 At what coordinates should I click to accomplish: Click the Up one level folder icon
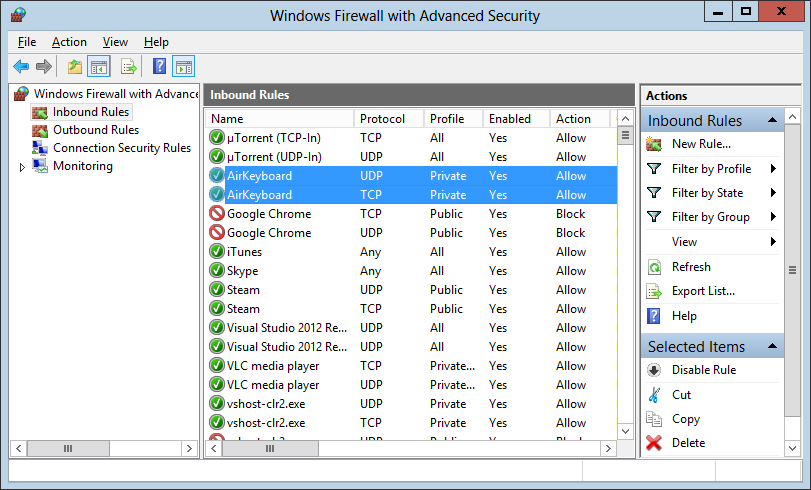point(75,67)
